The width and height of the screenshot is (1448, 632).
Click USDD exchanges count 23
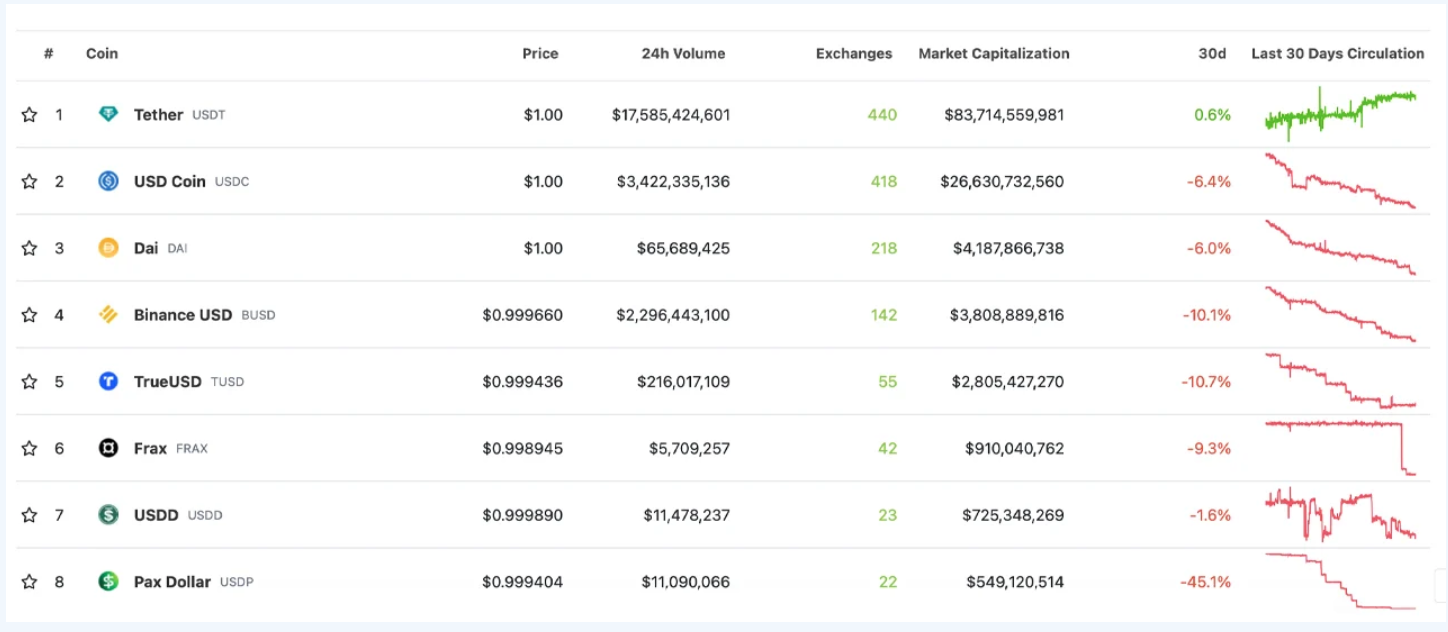887,515
